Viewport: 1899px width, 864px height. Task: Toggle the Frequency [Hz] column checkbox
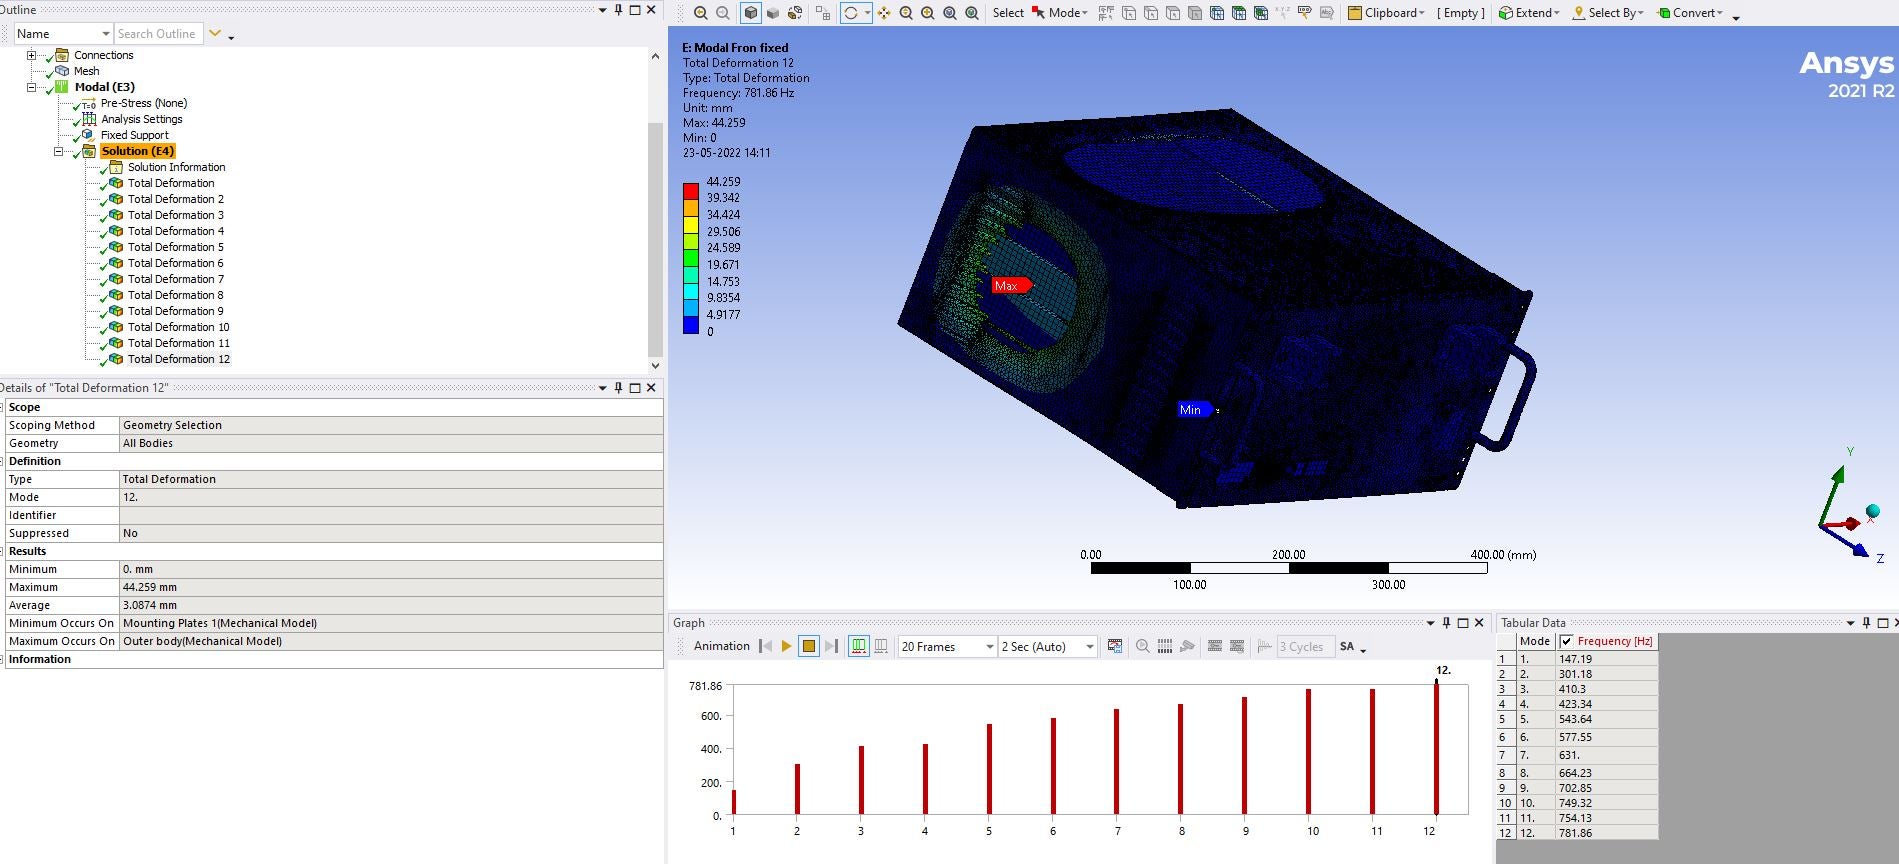pos(1566,642)
